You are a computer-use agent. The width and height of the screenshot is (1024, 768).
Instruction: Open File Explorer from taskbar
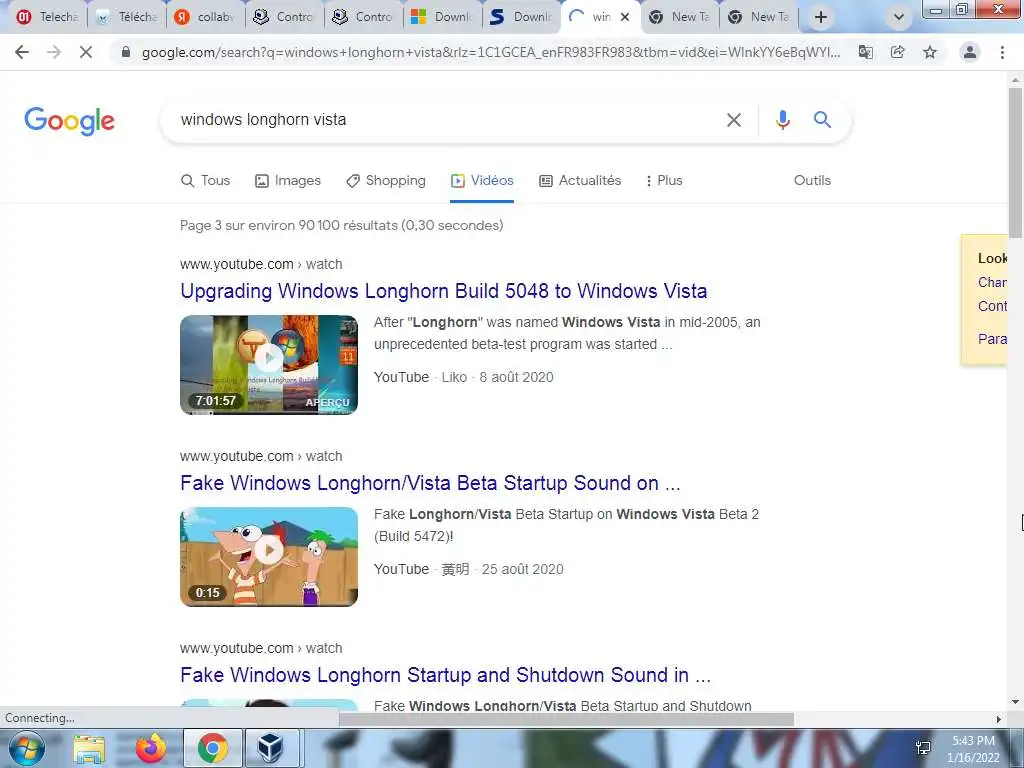pyautogui.click(x=89, y=748)
